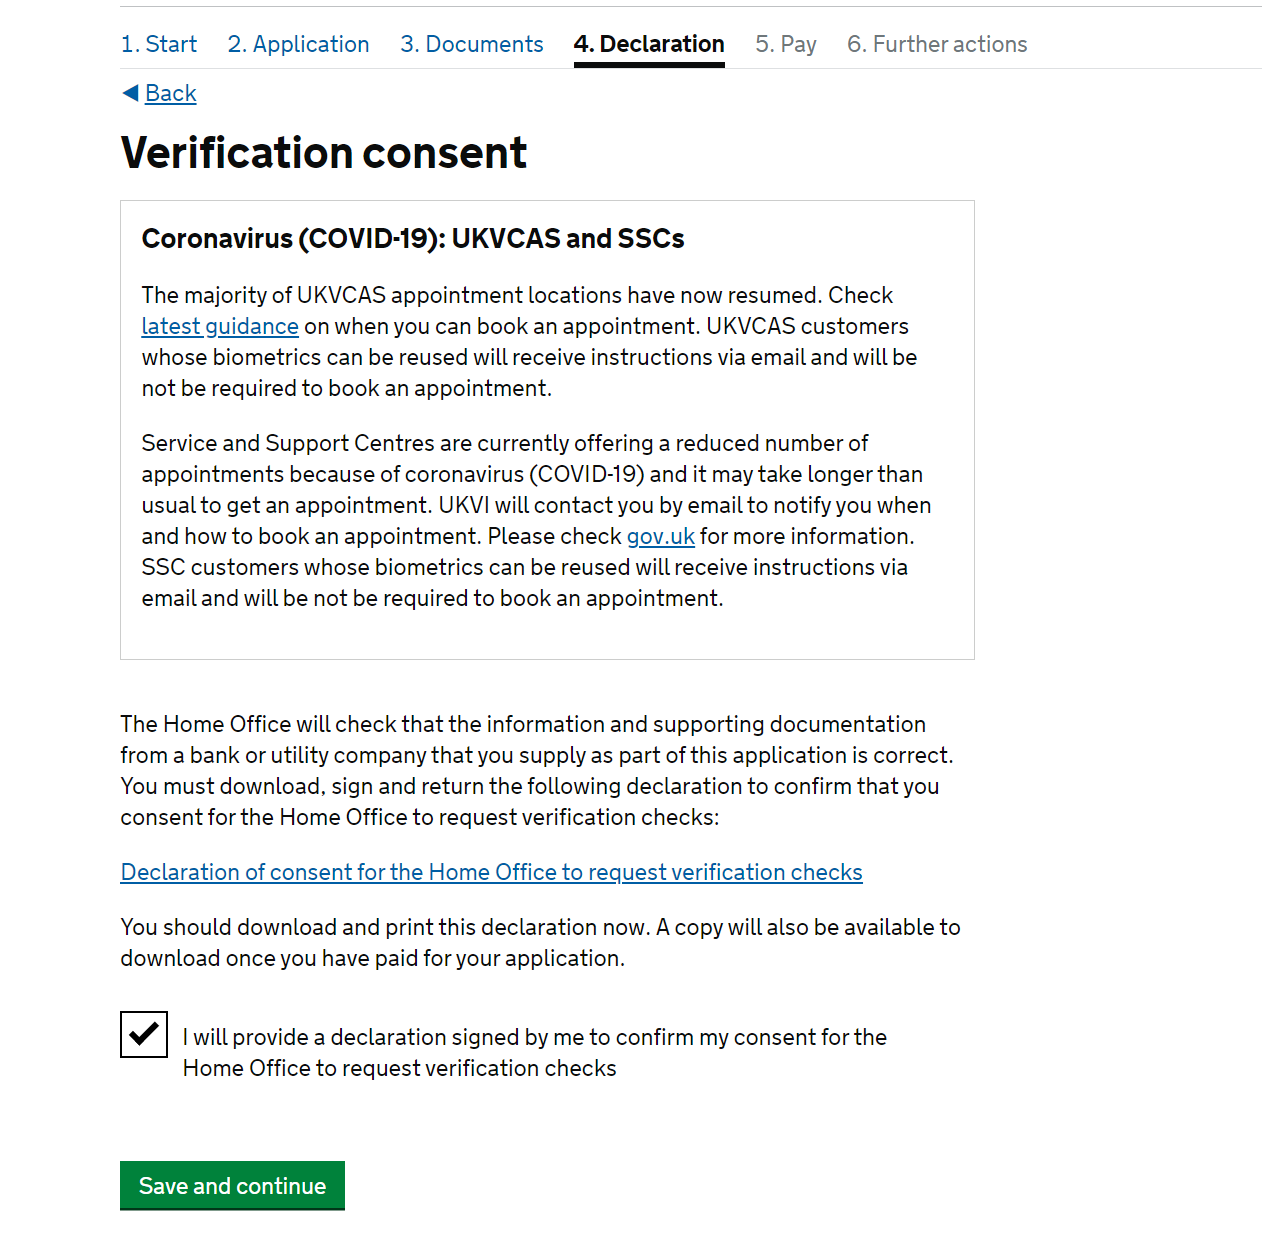
Task: Download the Declaration of consent document
Action: pos(491,872)
